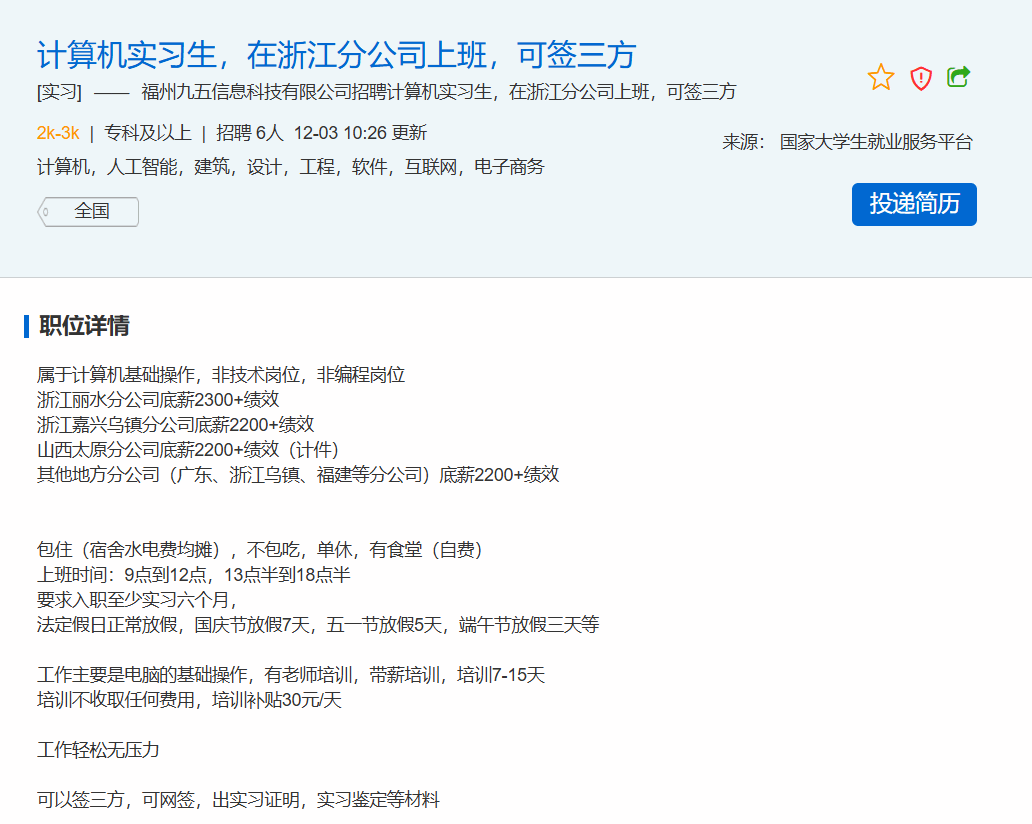The image size is (1032, 824).
Task: Click the [实习] job type label
Action: (x=59, y=92)
